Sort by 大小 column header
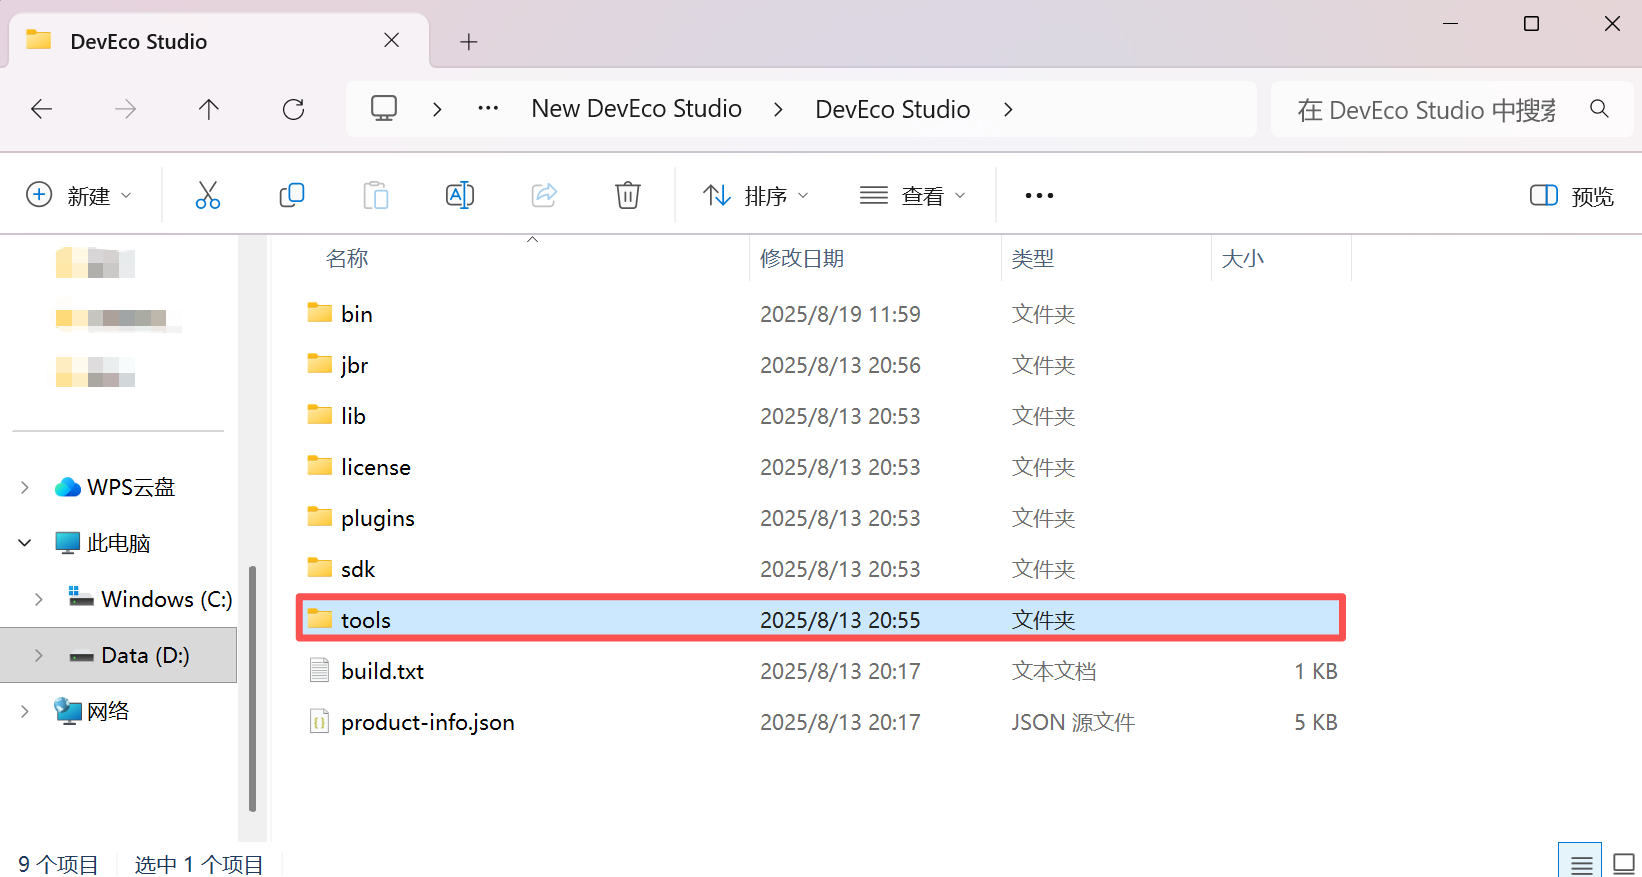This screenshot has height=877, width=1642. pyautogui.click(x=1243, y=258)
